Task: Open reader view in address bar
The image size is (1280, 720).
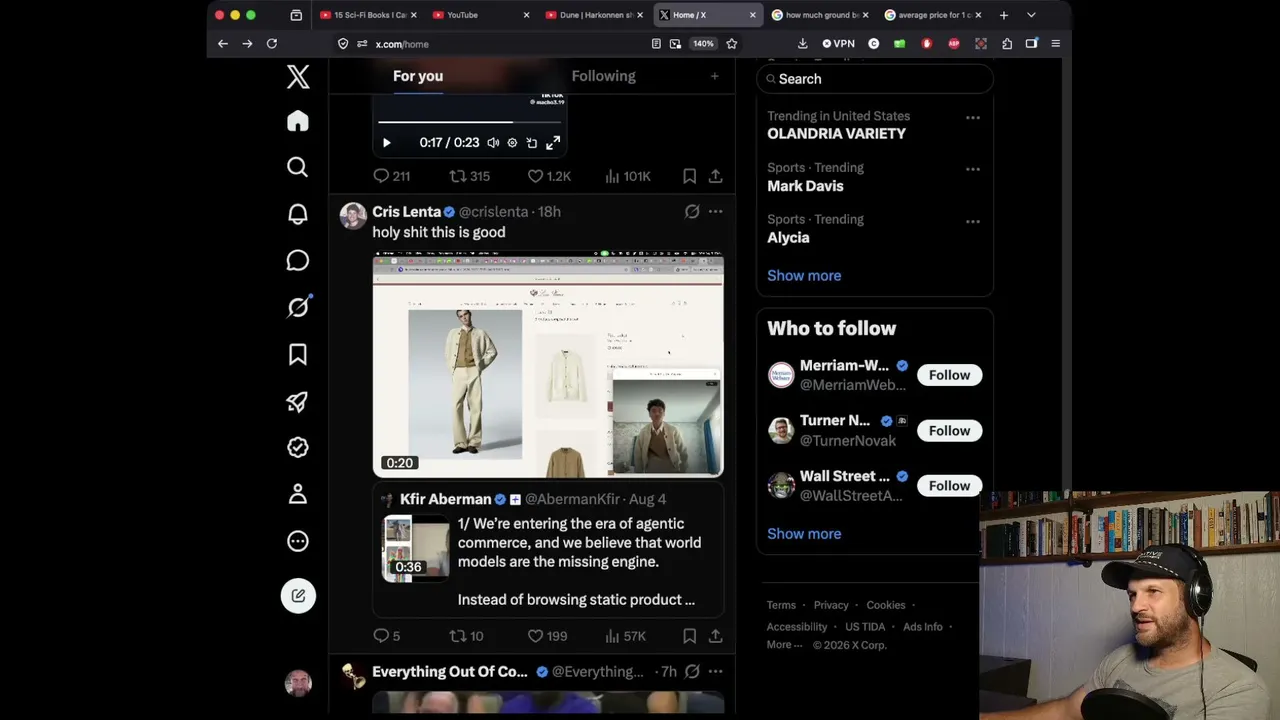Action: pos(656,44)
